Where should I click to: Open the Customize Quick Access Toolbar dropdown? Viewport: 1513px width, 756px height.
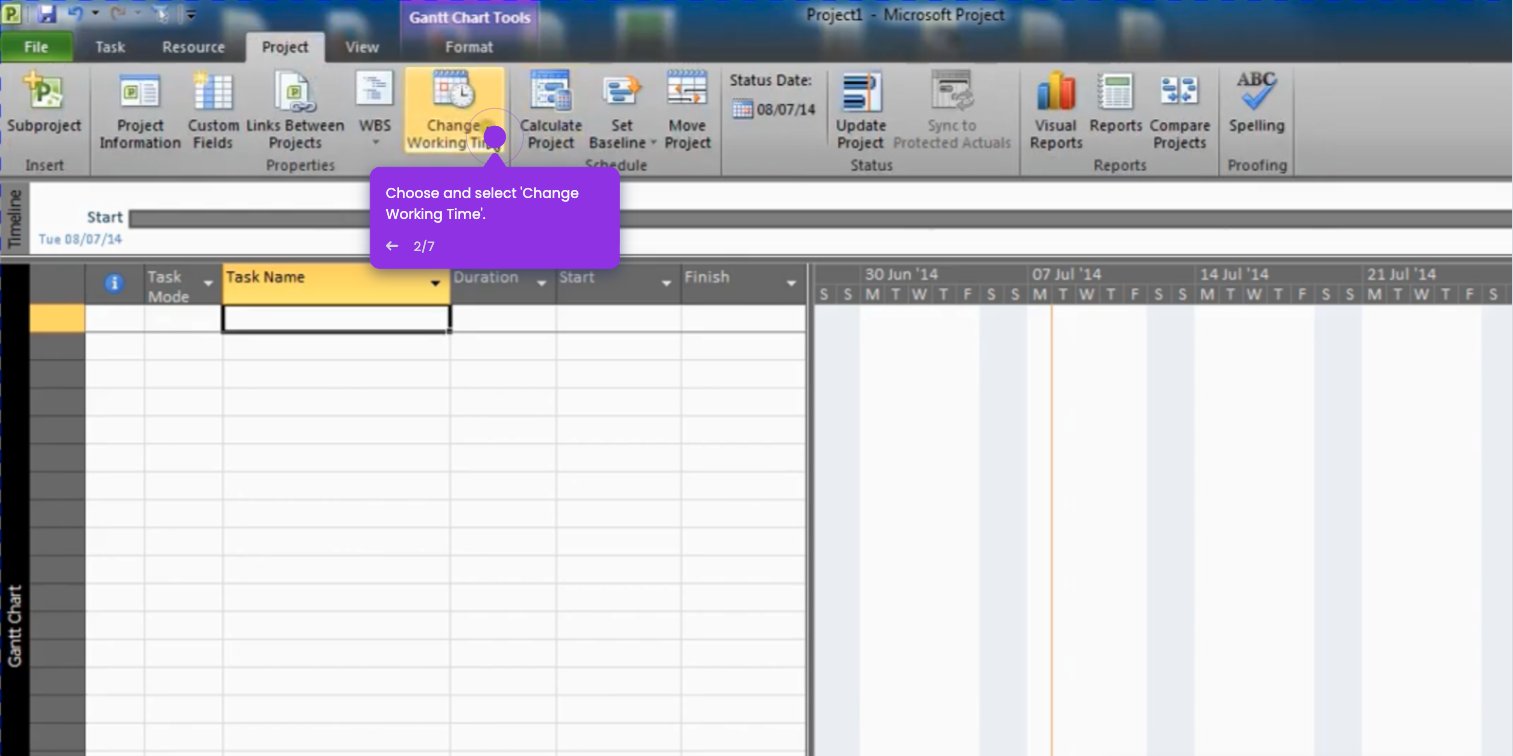(191, 15)
